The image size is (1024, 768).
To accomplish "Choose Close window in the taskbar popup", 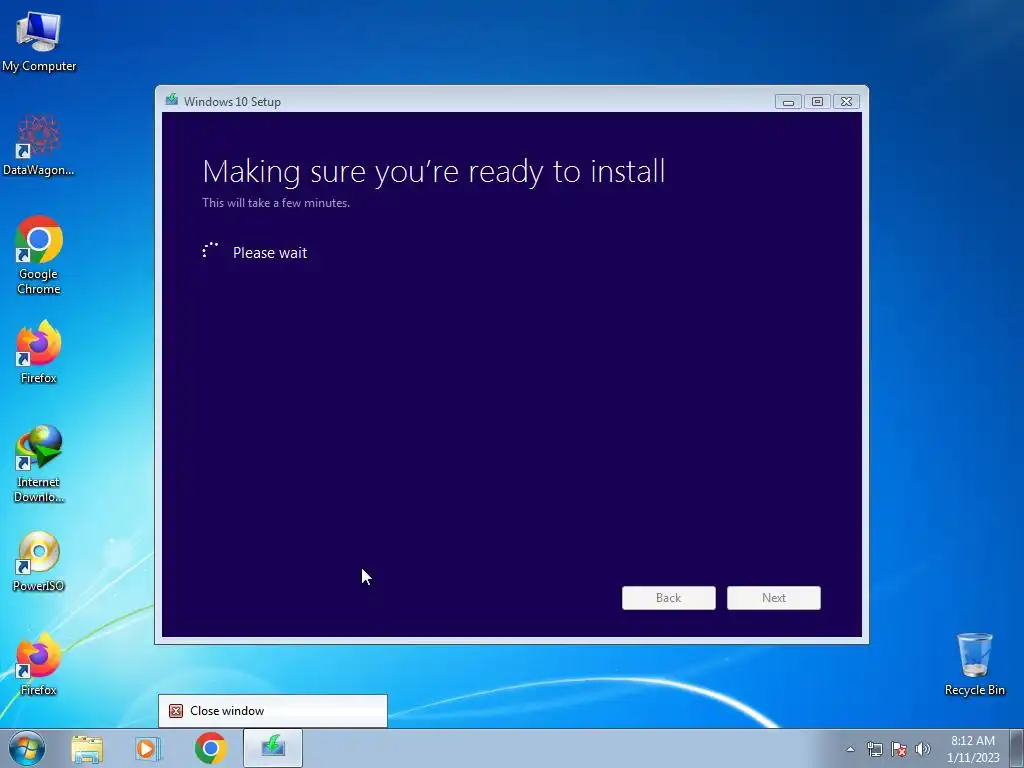I will (272, 711).
